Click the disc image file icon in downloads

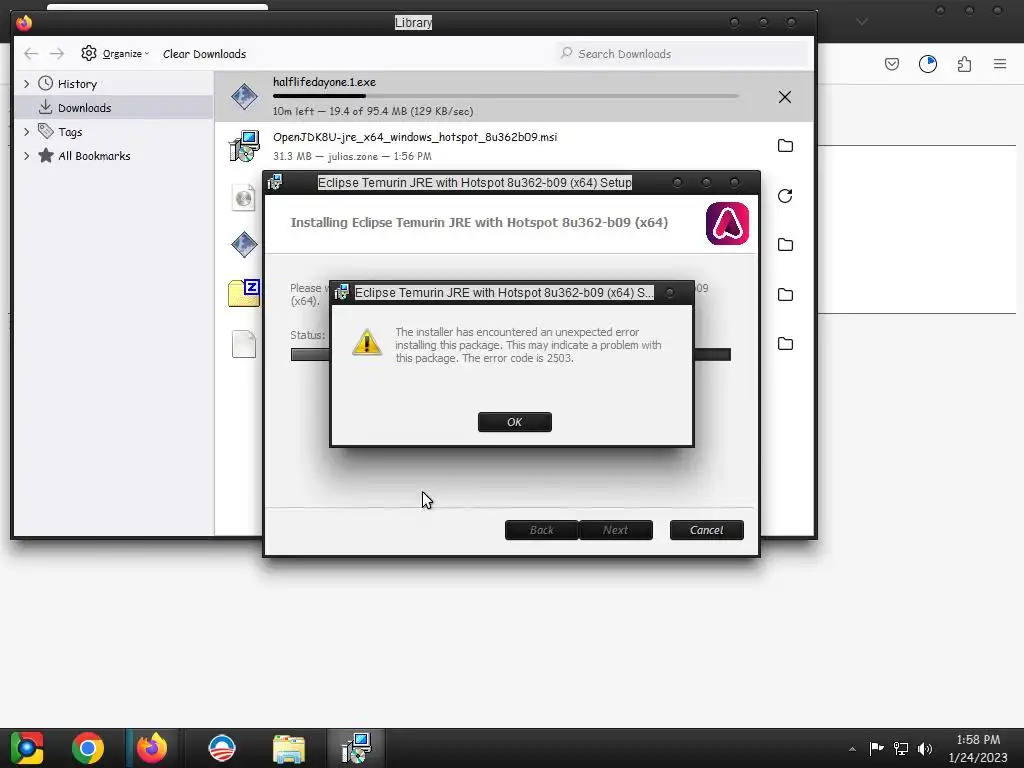244,197
